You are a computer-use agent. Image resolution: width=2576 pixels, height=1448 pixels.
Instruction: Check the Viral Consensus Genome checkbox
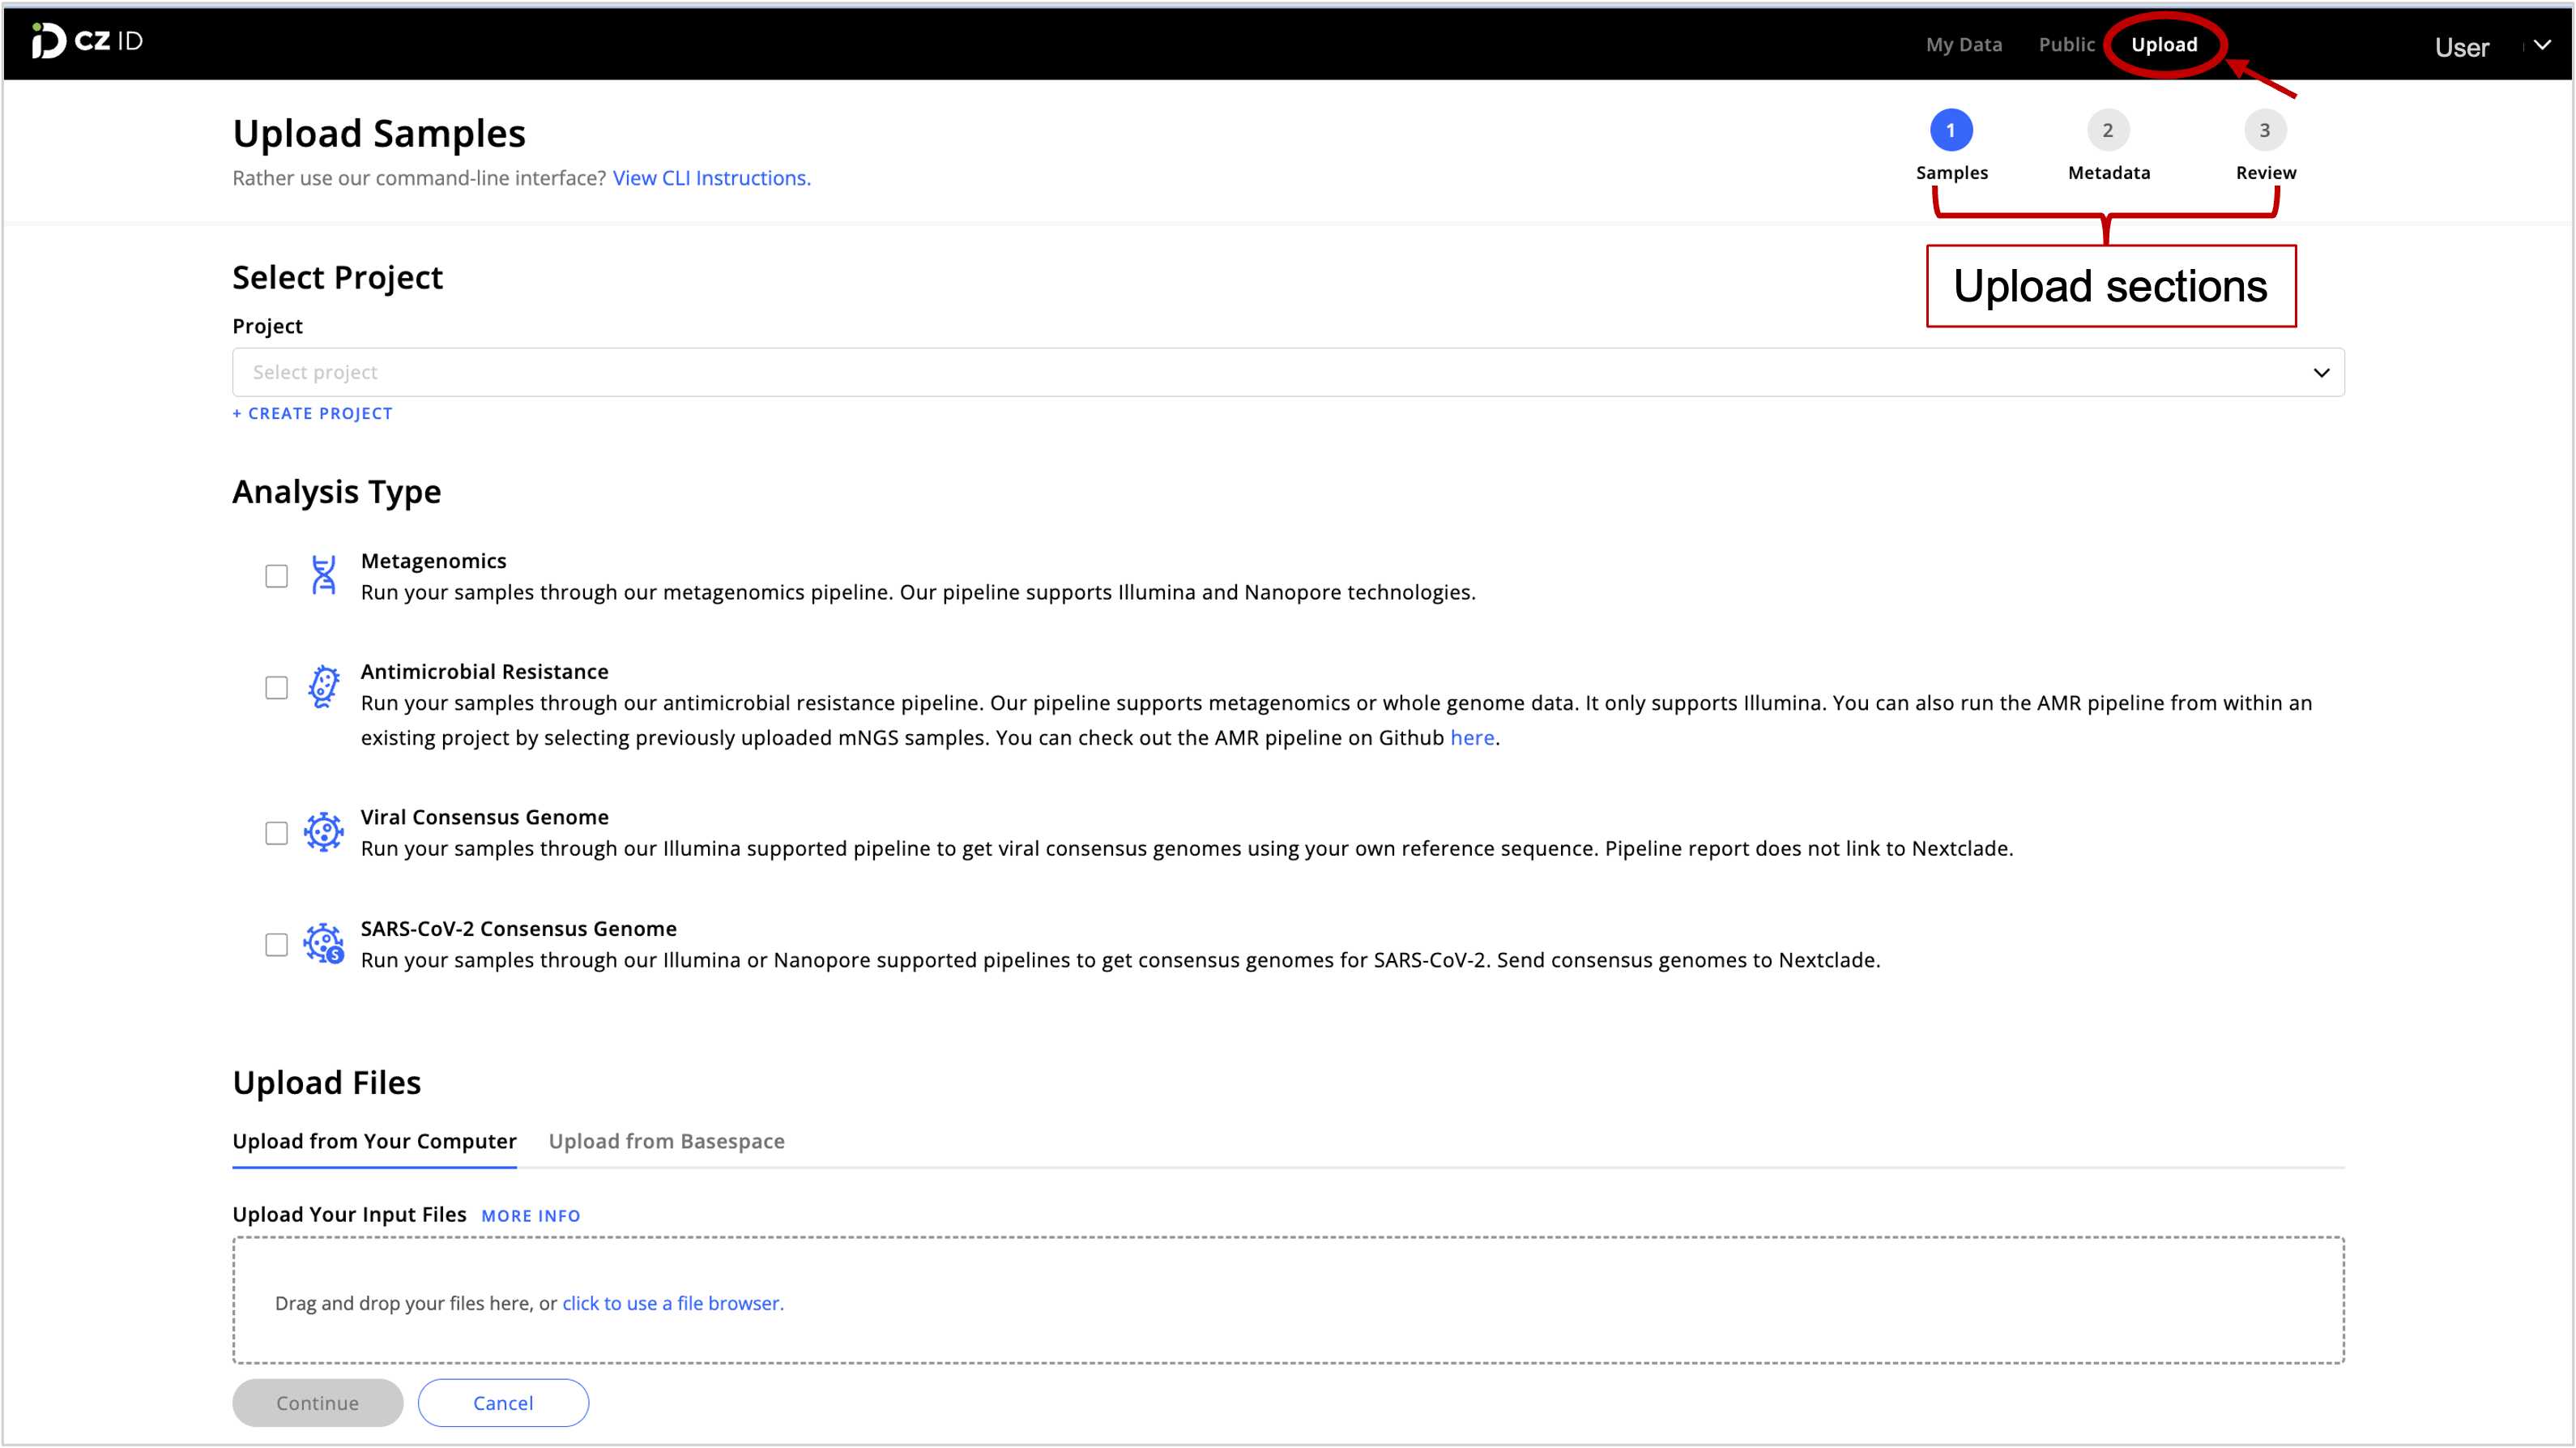coord(276,833)
